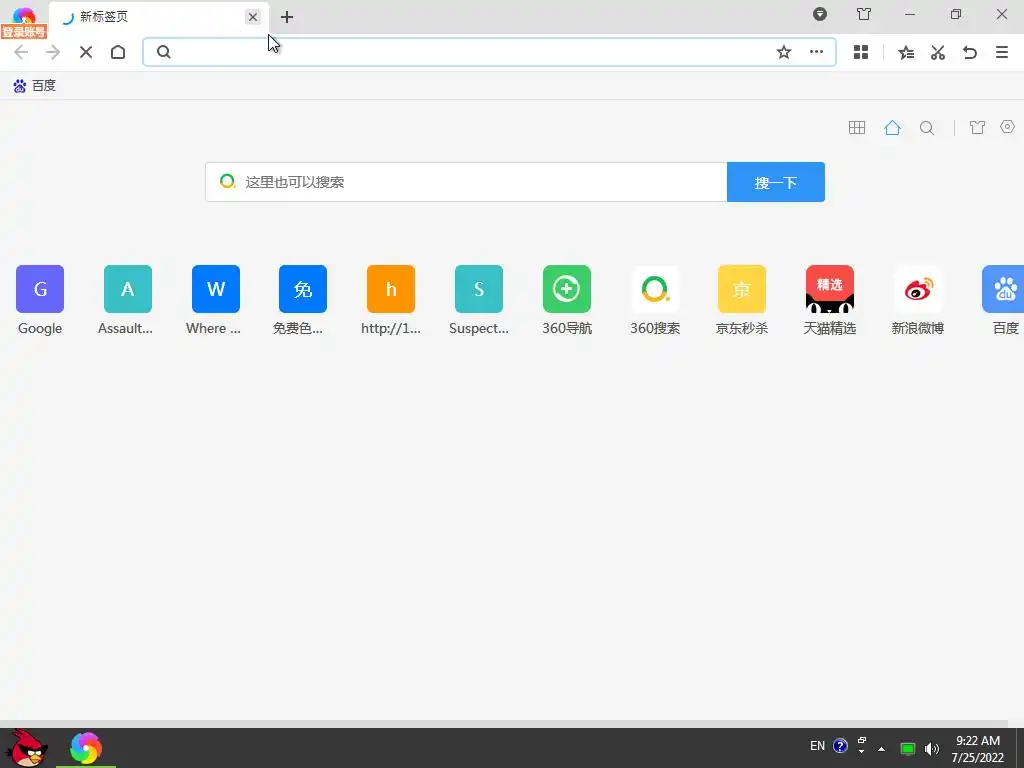
Task: Open the Where ... shortcut tile
Action: coord(216,300)
